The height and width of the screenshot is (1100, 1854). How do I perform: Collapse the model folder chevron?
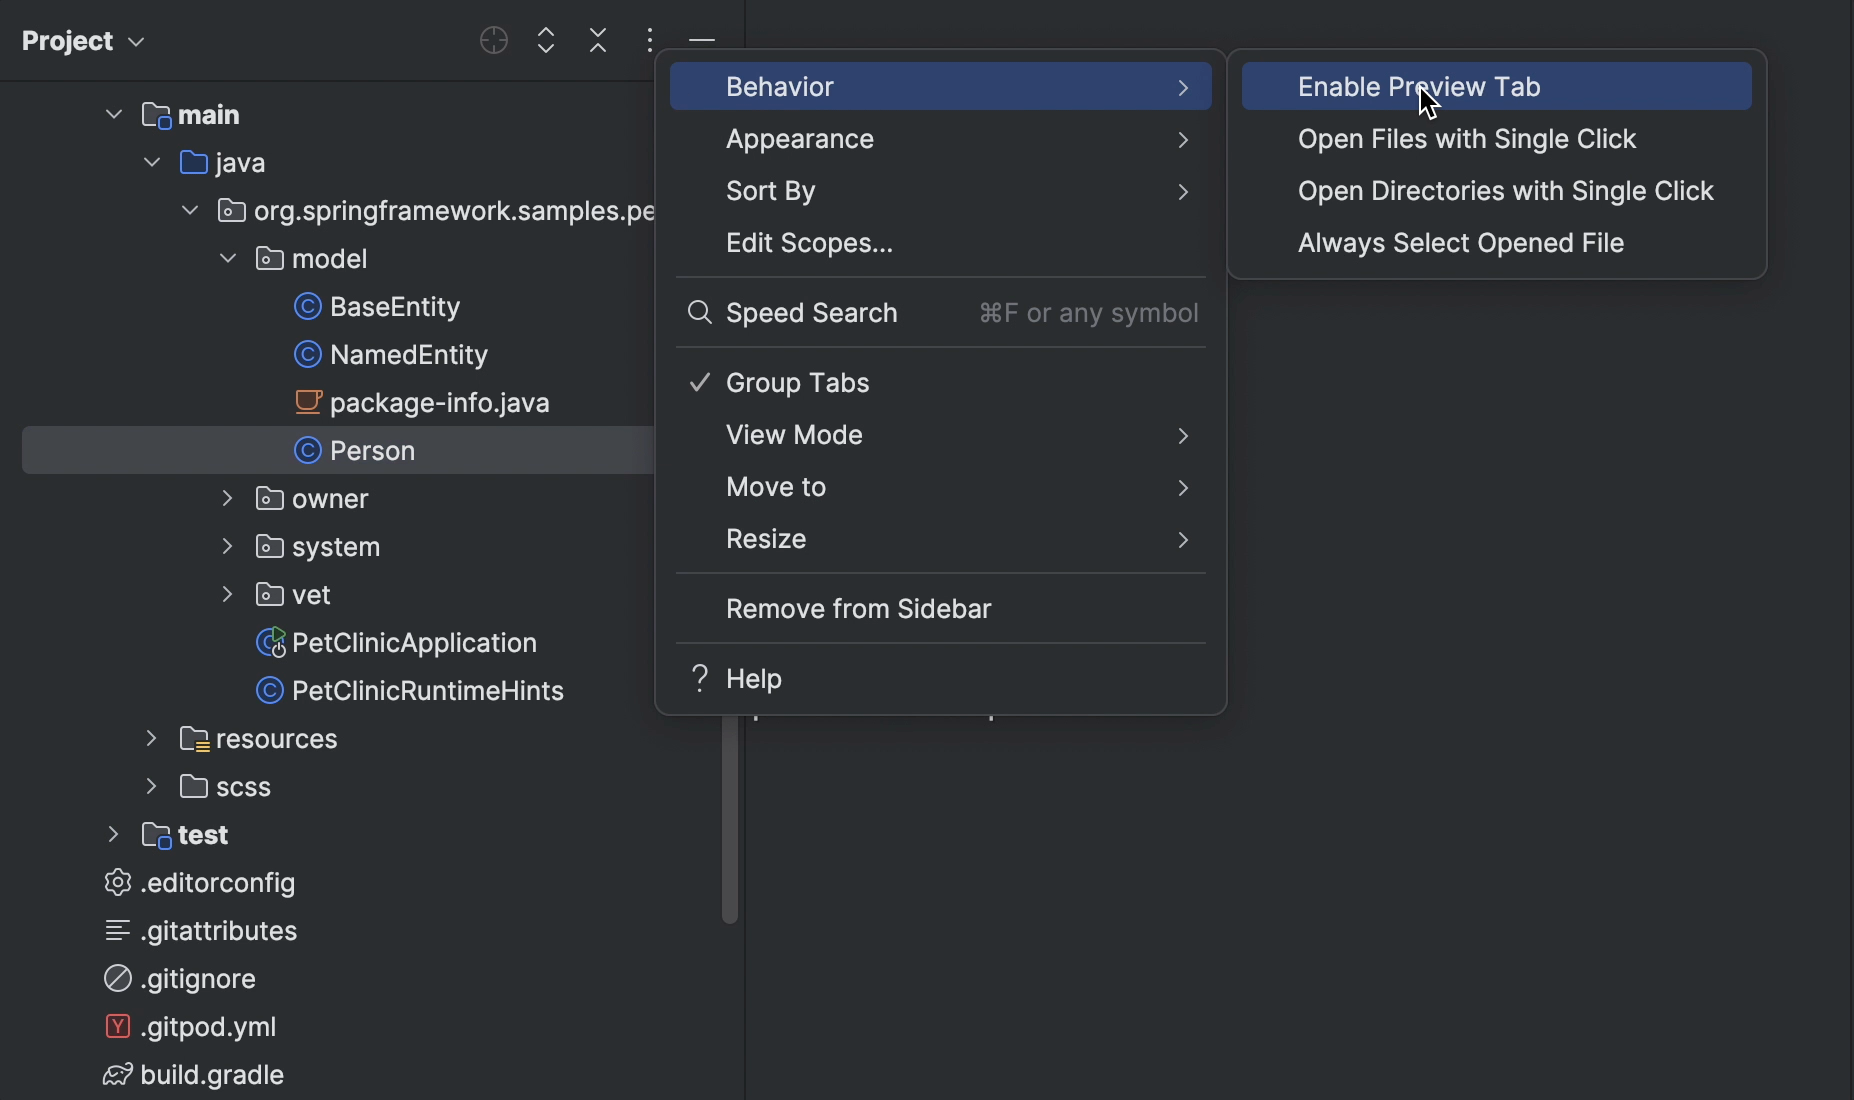[227, 258]
